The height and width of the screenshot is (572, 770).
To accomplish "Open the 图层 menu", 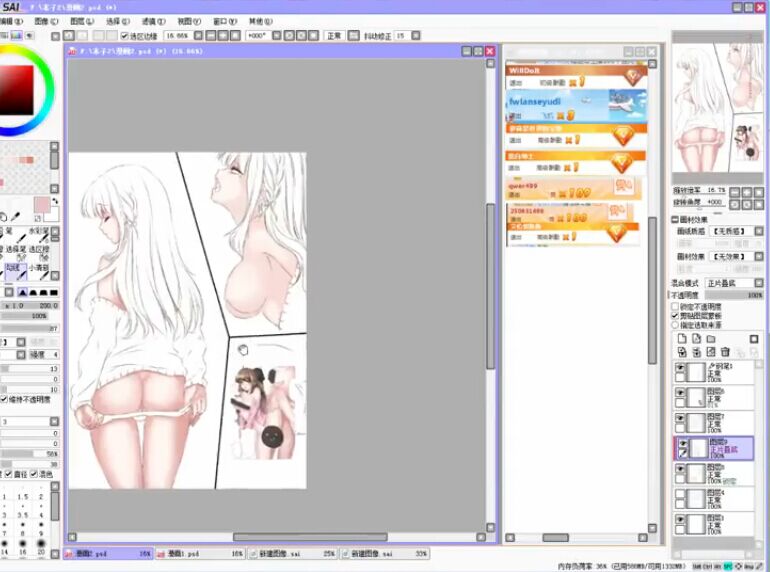I will click(x=82, y=21).
